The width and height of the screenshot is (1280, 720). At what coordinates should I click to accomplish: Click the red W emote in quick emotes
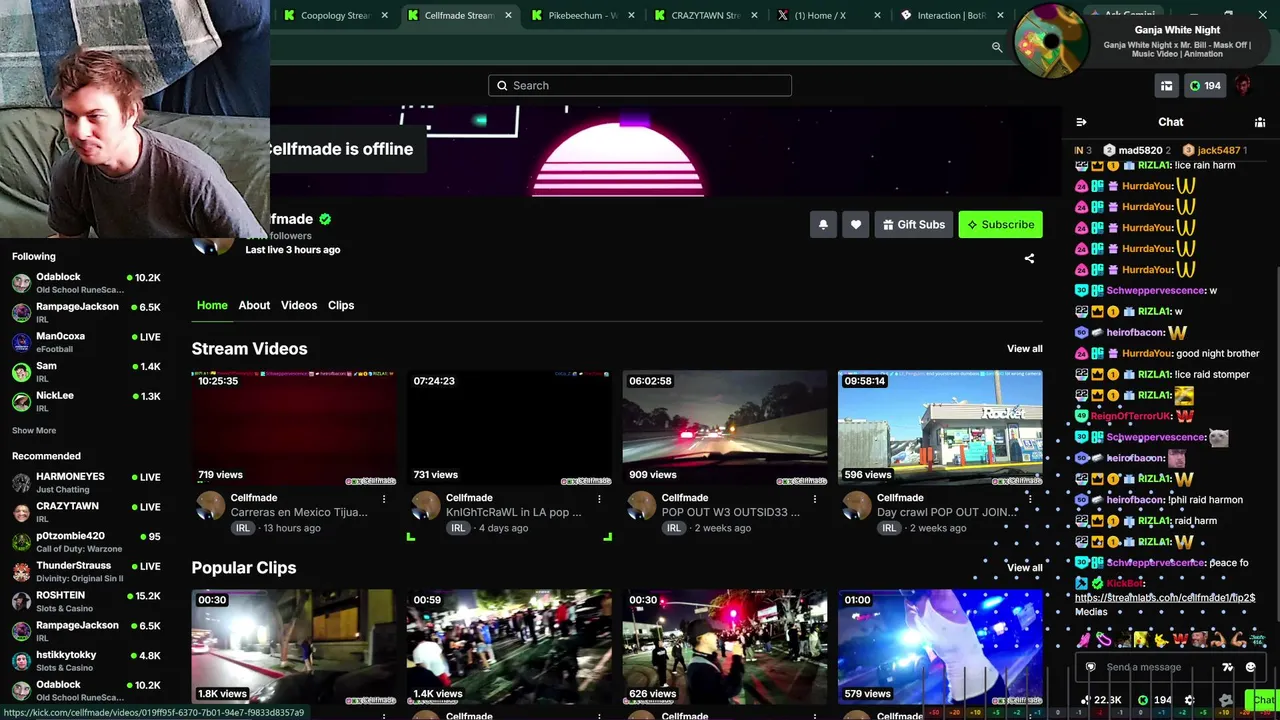point(1180,638)
